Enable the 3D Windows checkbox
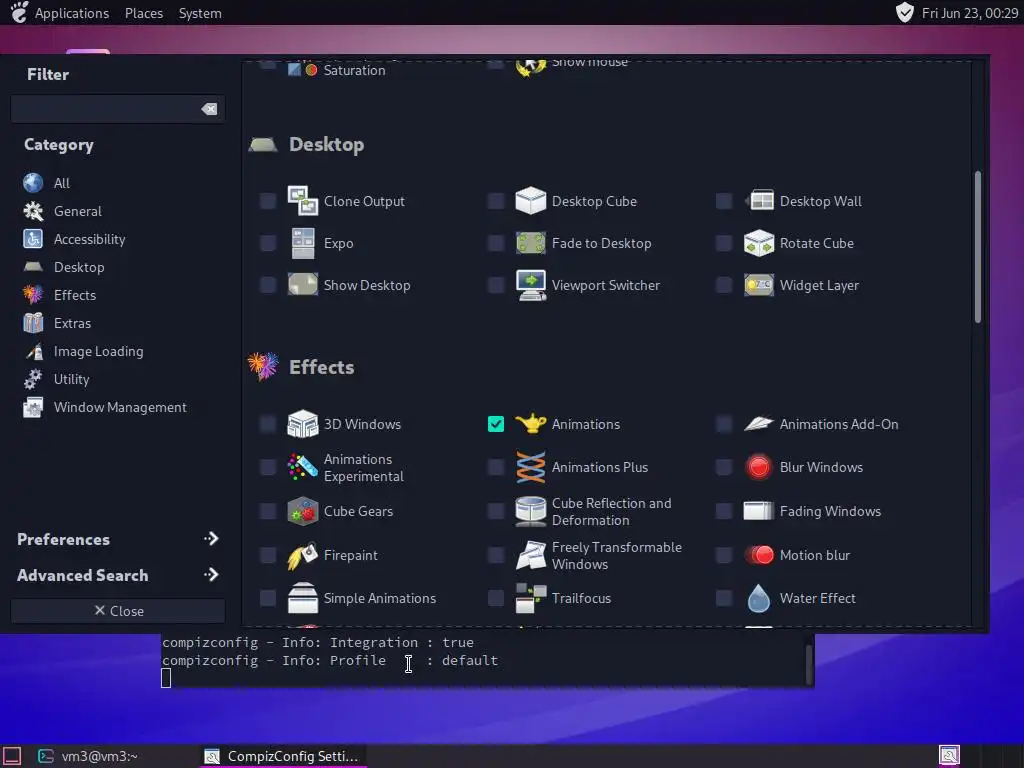 [268, 424]
